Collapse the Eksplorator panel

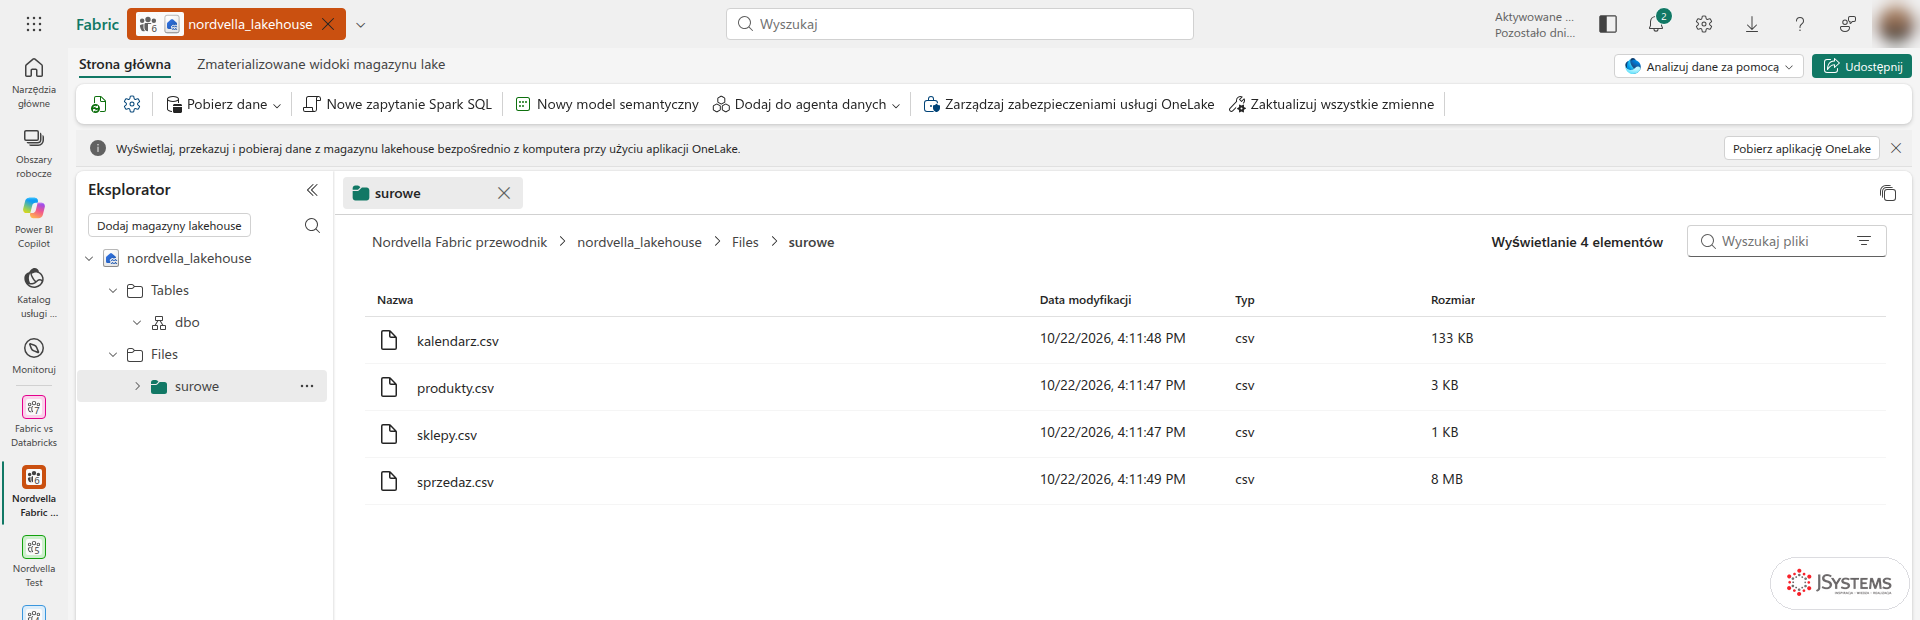(312, 190)
